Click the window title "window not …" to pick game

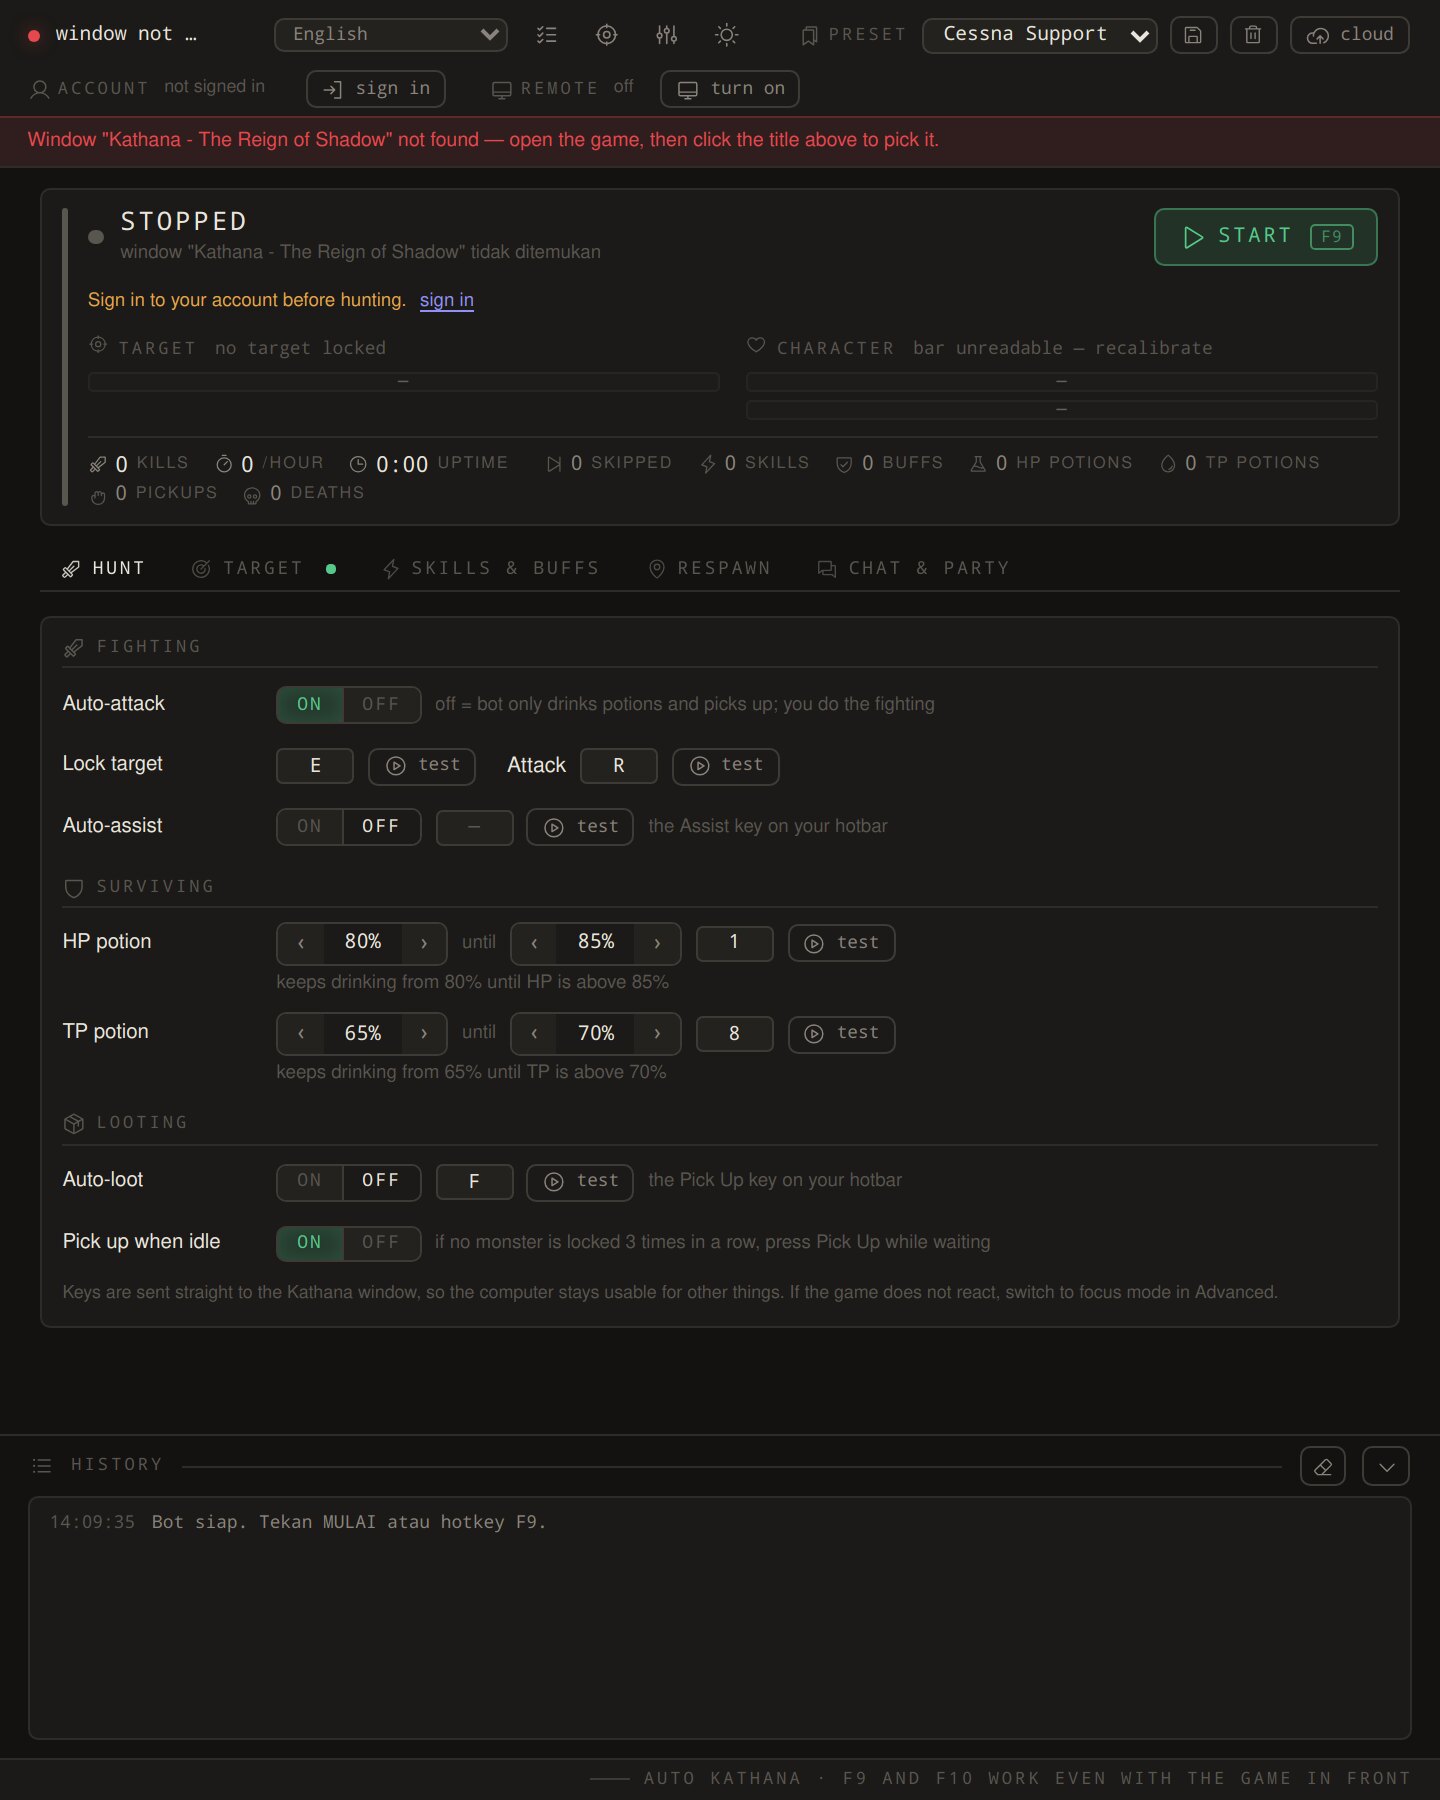coord(126,34)
